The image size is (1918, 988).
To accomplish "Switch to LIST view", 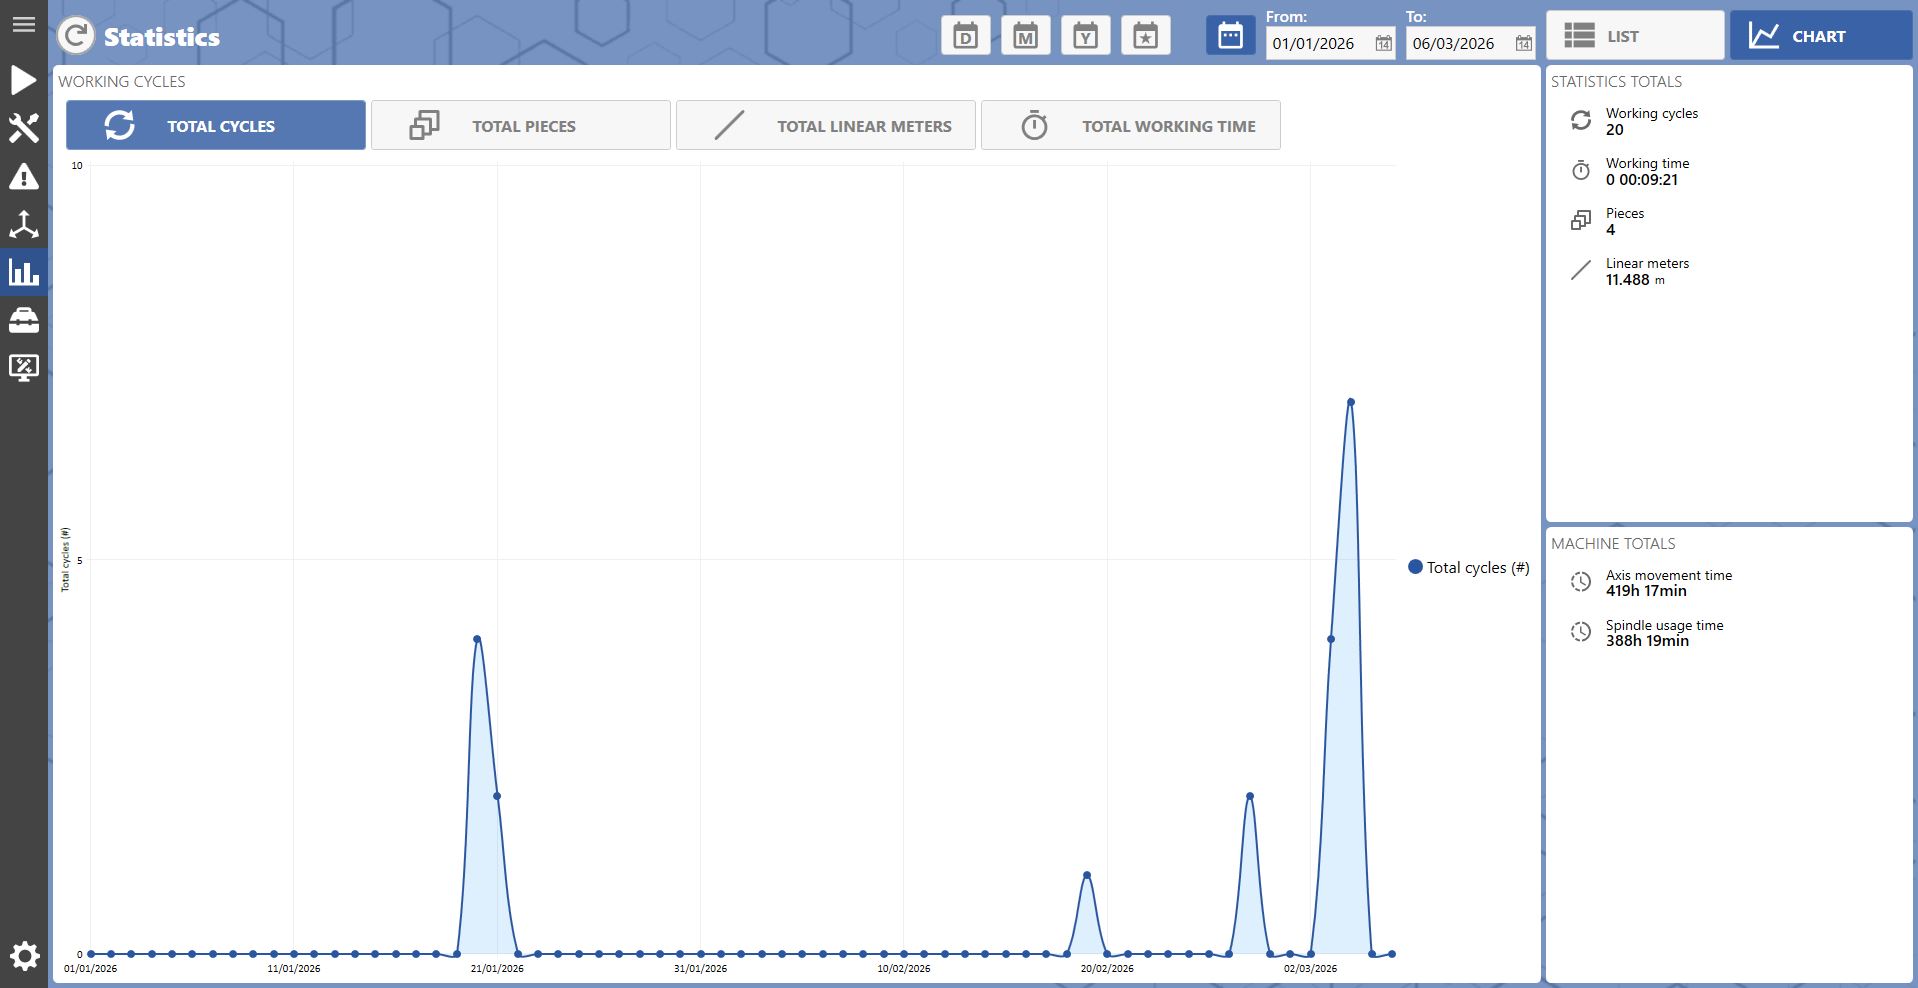I will pos(1635,36).
